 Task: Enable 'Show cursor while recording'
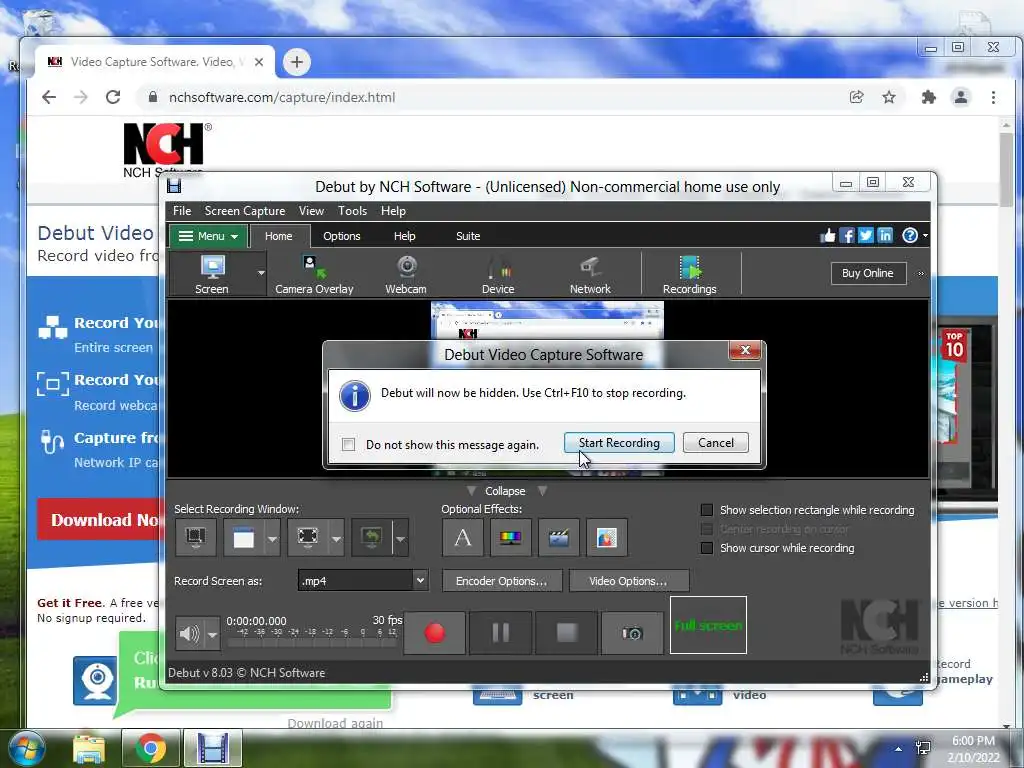[707, 548]
